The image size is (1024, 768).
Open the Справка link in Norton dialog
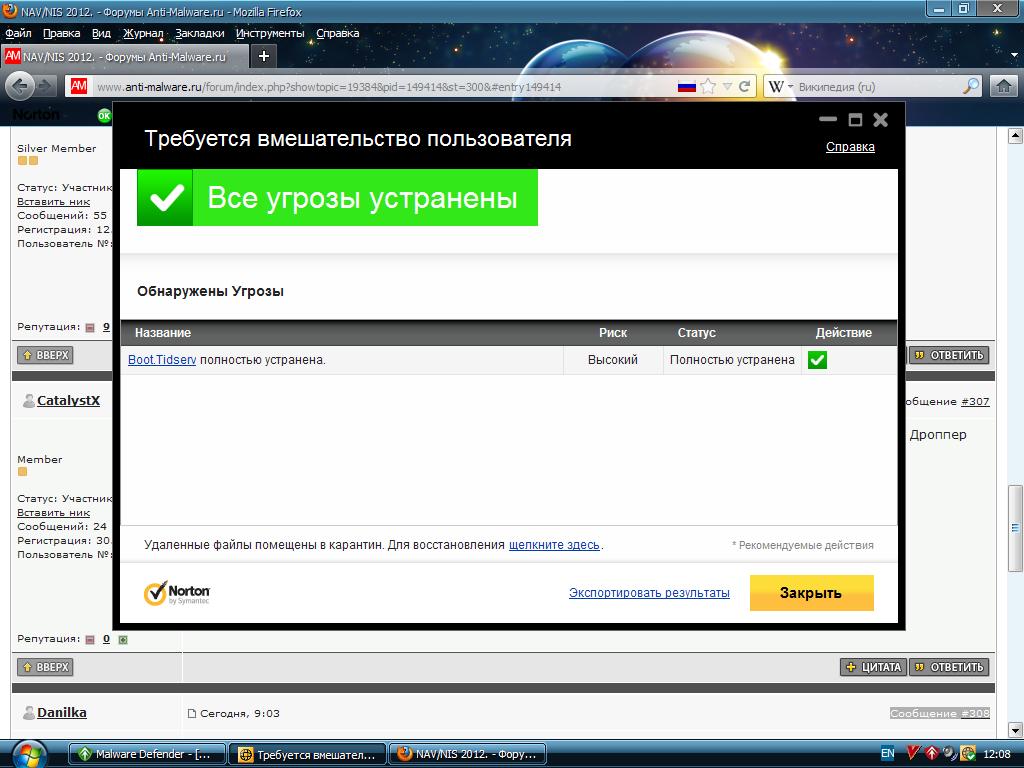(x=850, y=147)
